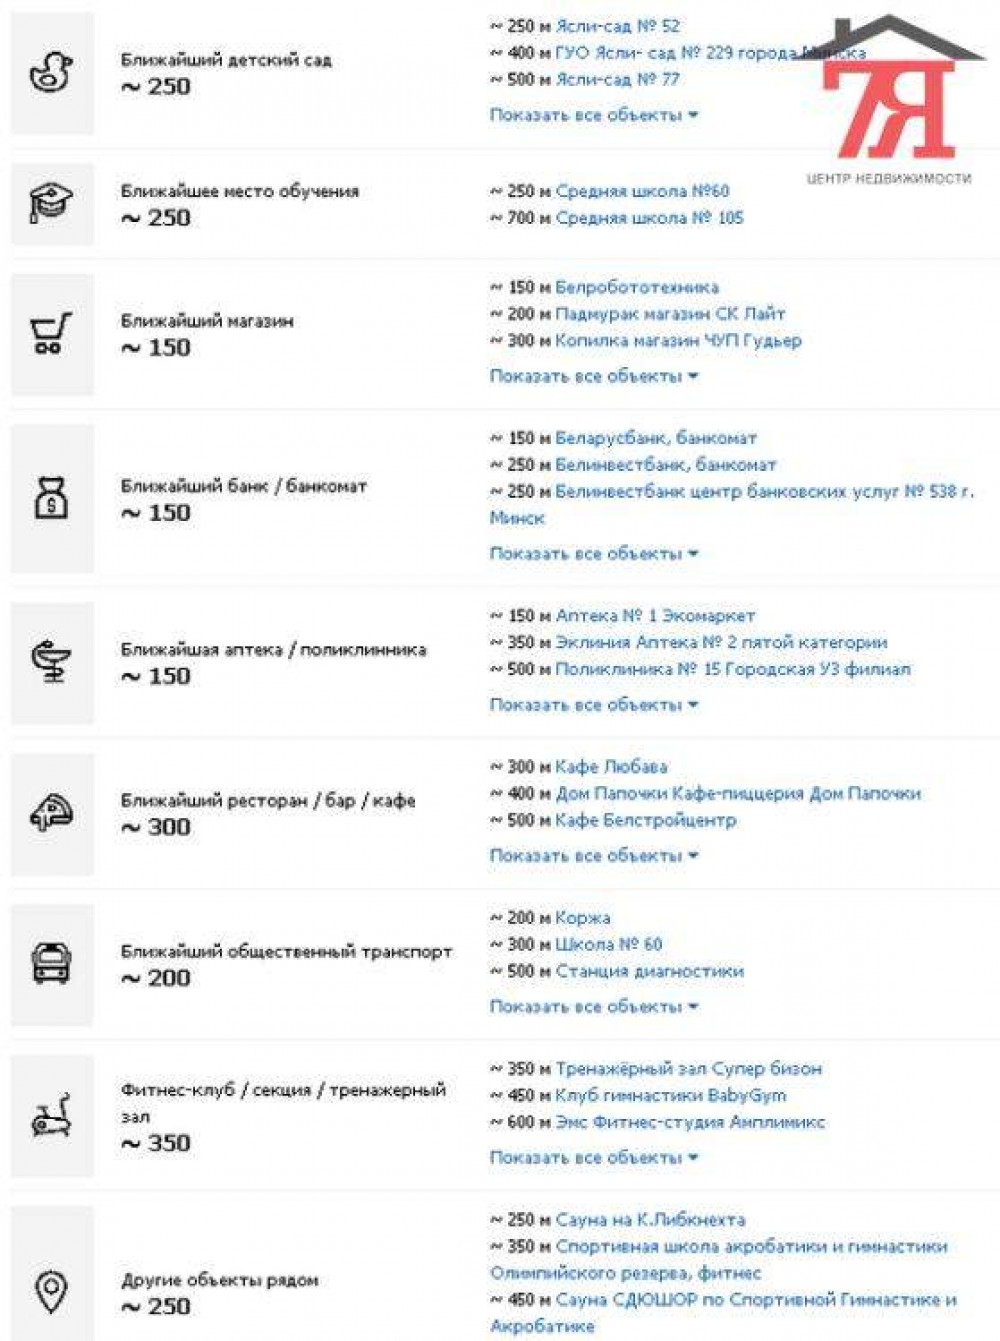The width and height of the screenshot is (1000, 1341).
Task: Click the shopping cart store icon
Action: point(51,334)
